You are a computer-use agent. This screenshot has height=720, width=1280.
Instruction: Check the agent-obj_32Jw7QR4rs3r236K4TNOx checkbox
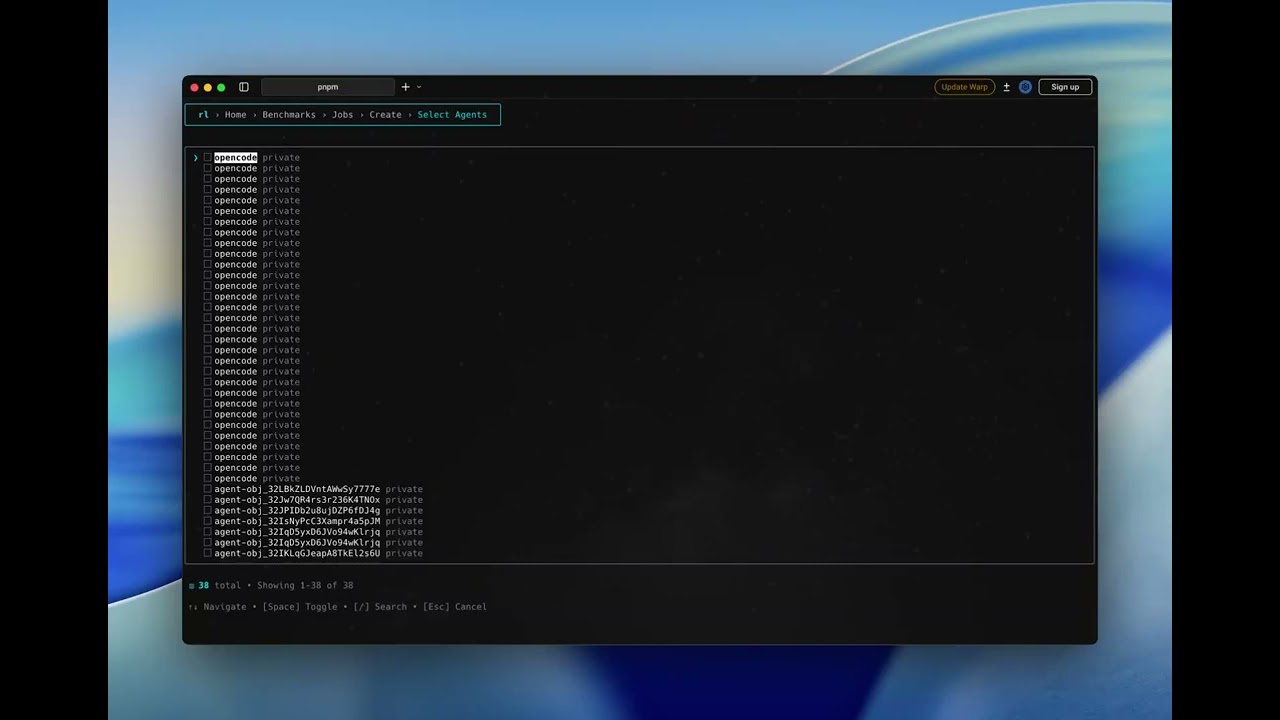tap(207, 500)
